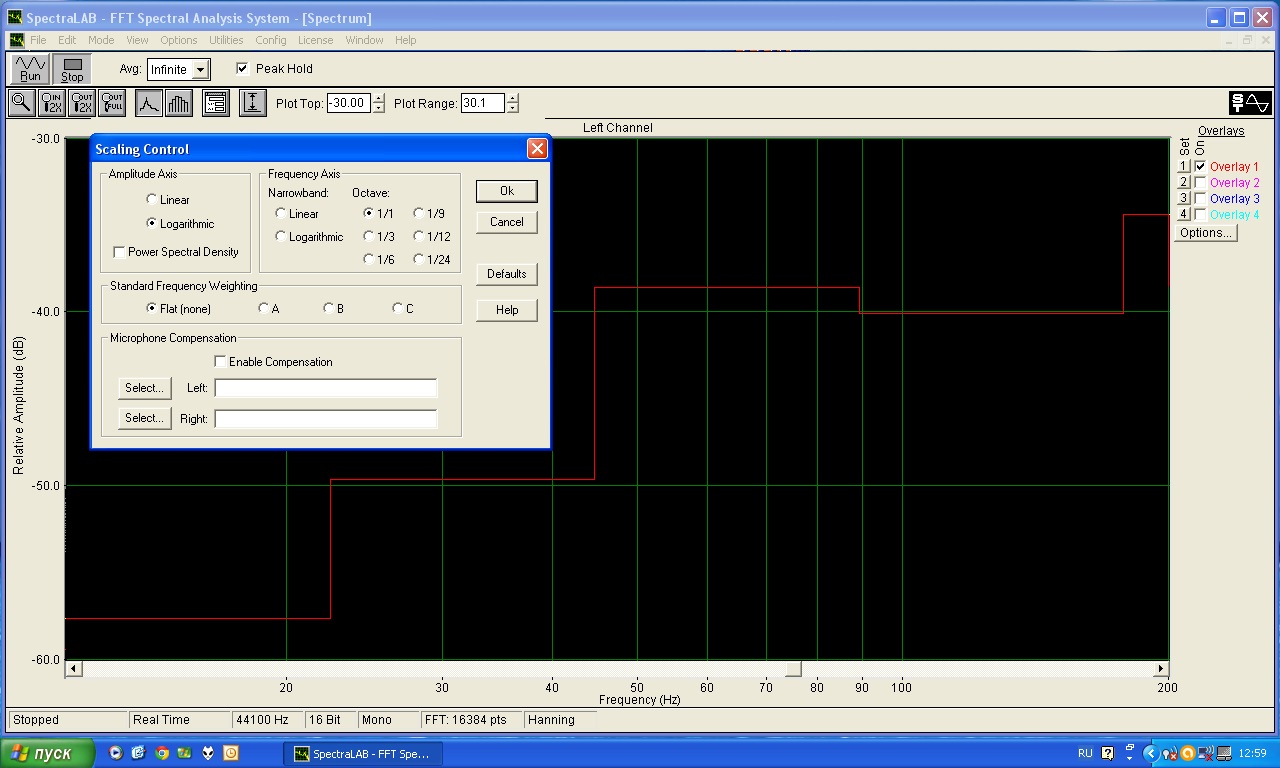Decrease Plot Range with down arrow
This screenshot has height=768, width=1280.
point(513,108)
